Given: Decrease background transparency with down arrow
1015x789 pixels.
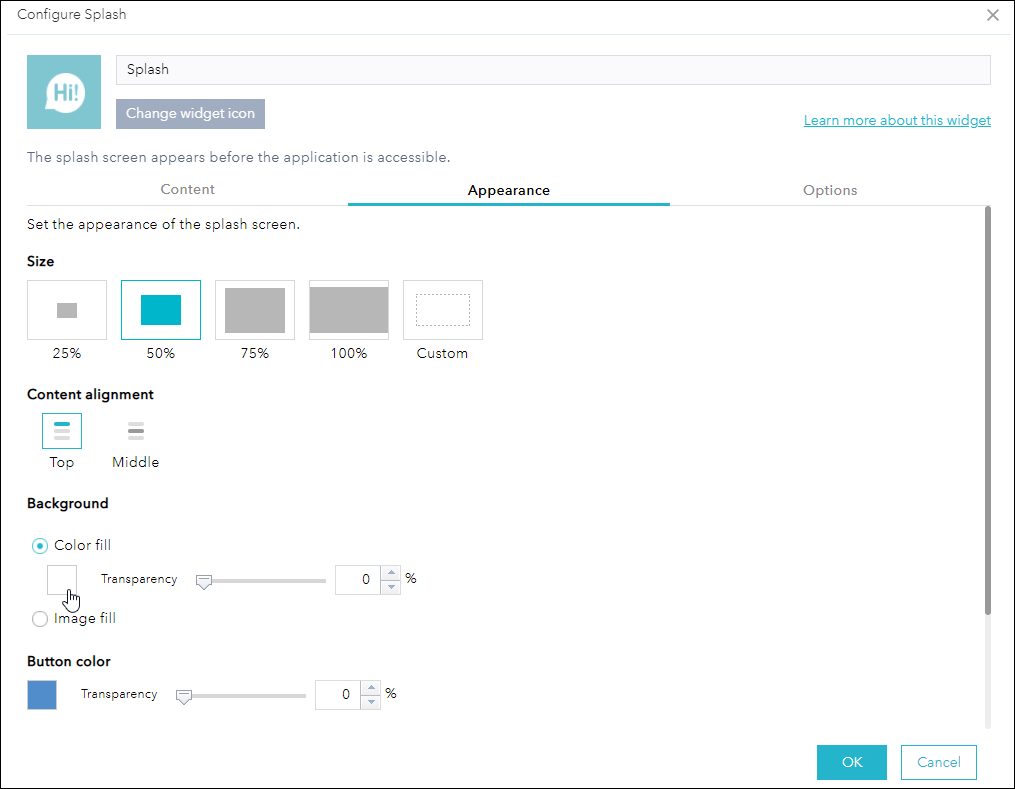Looking at the screenshot, I should (x=391, y=587).
